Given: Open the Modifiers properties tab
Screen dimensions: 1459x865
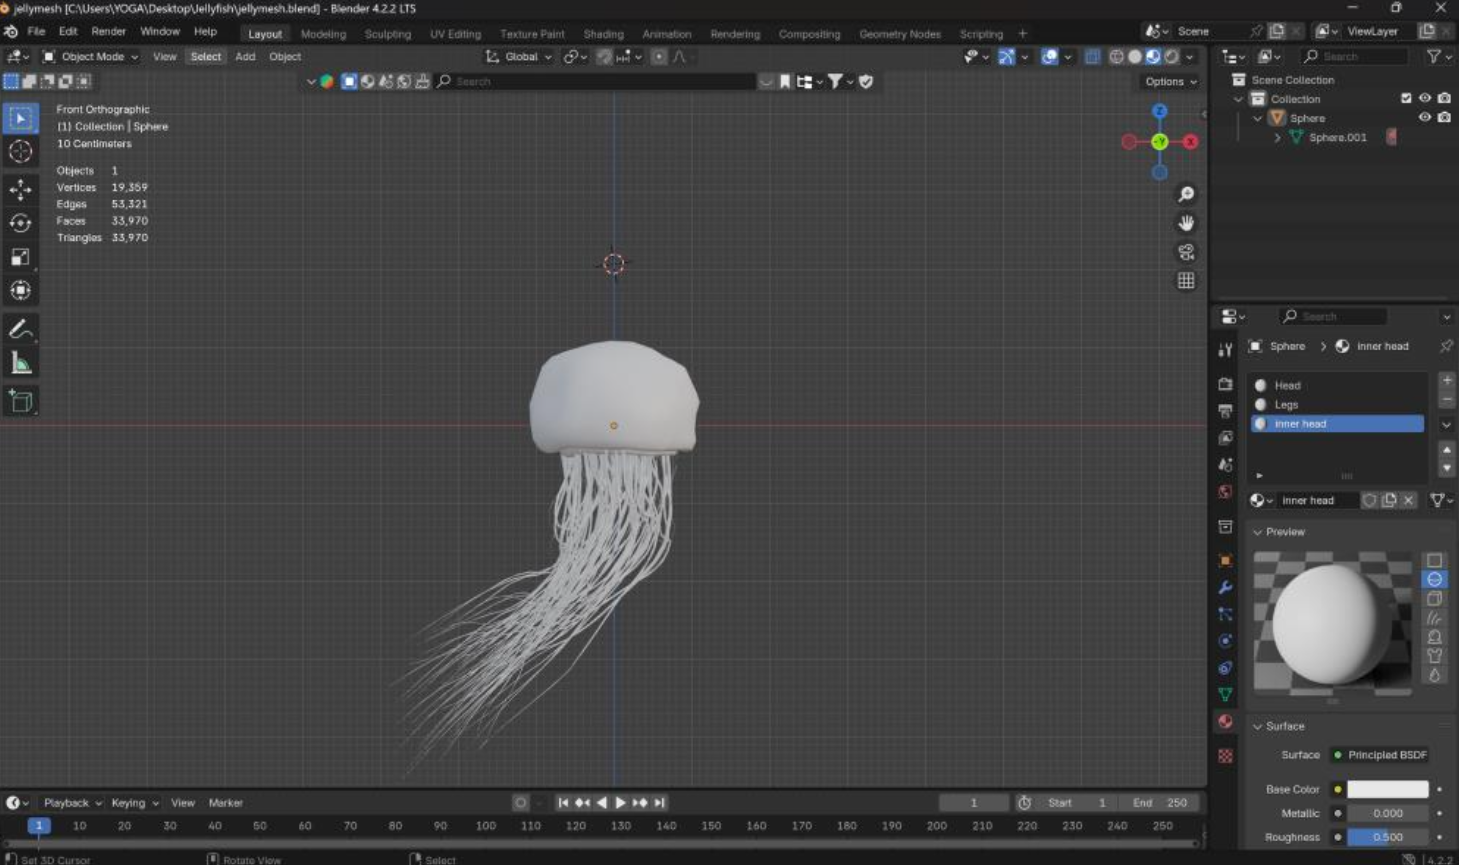Looking at the screenshot, I should (x=1225, y=587).
